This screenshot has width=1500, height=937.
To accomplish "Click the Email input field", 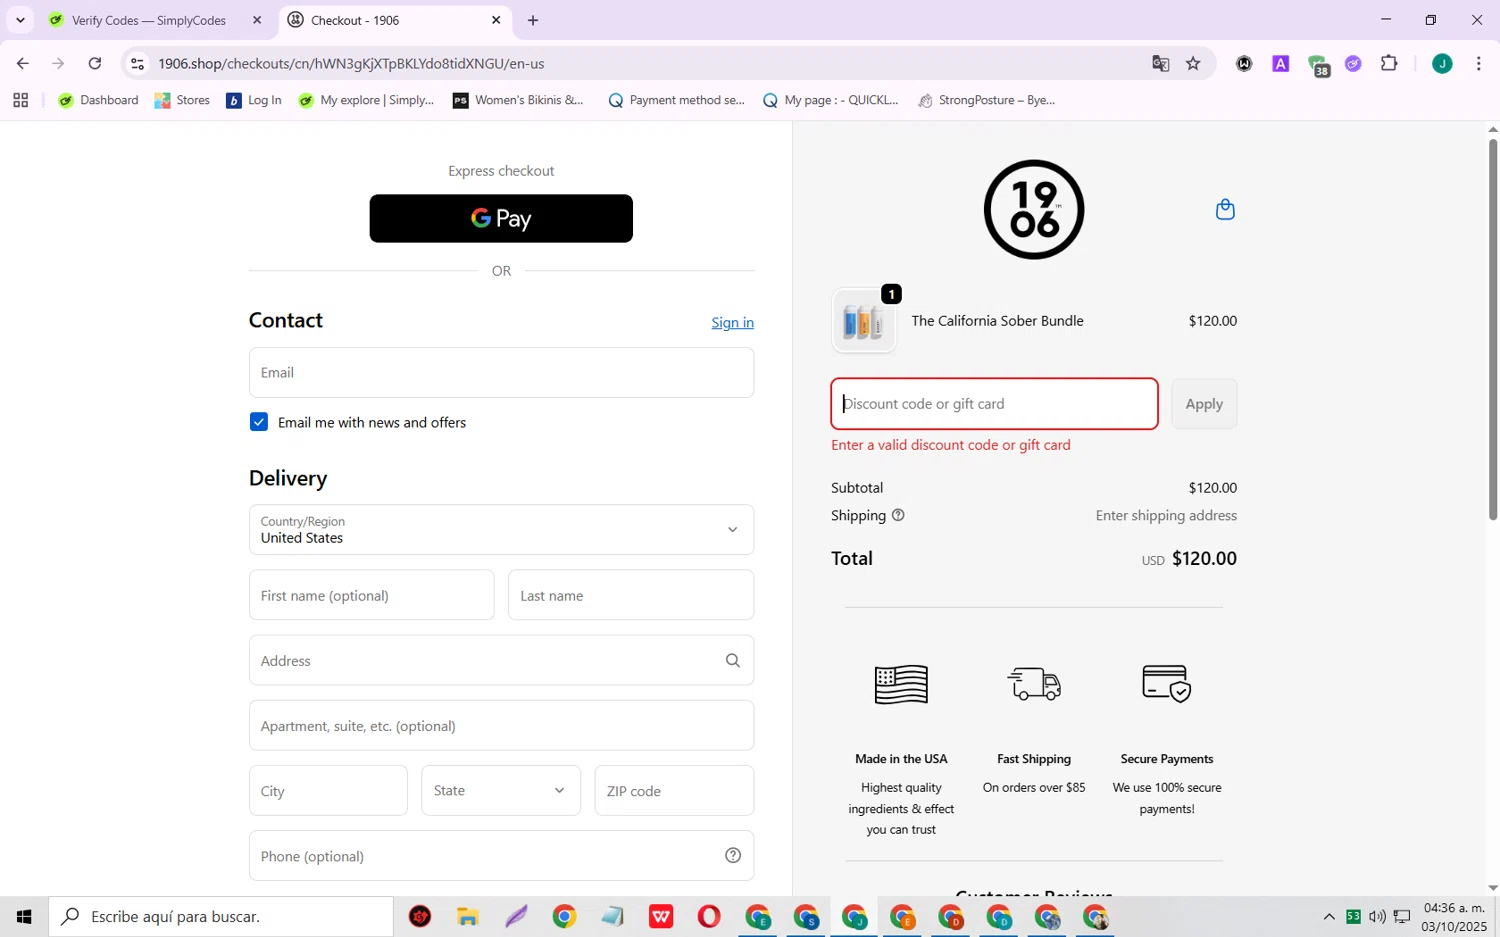I will click(x=501, y=372).
